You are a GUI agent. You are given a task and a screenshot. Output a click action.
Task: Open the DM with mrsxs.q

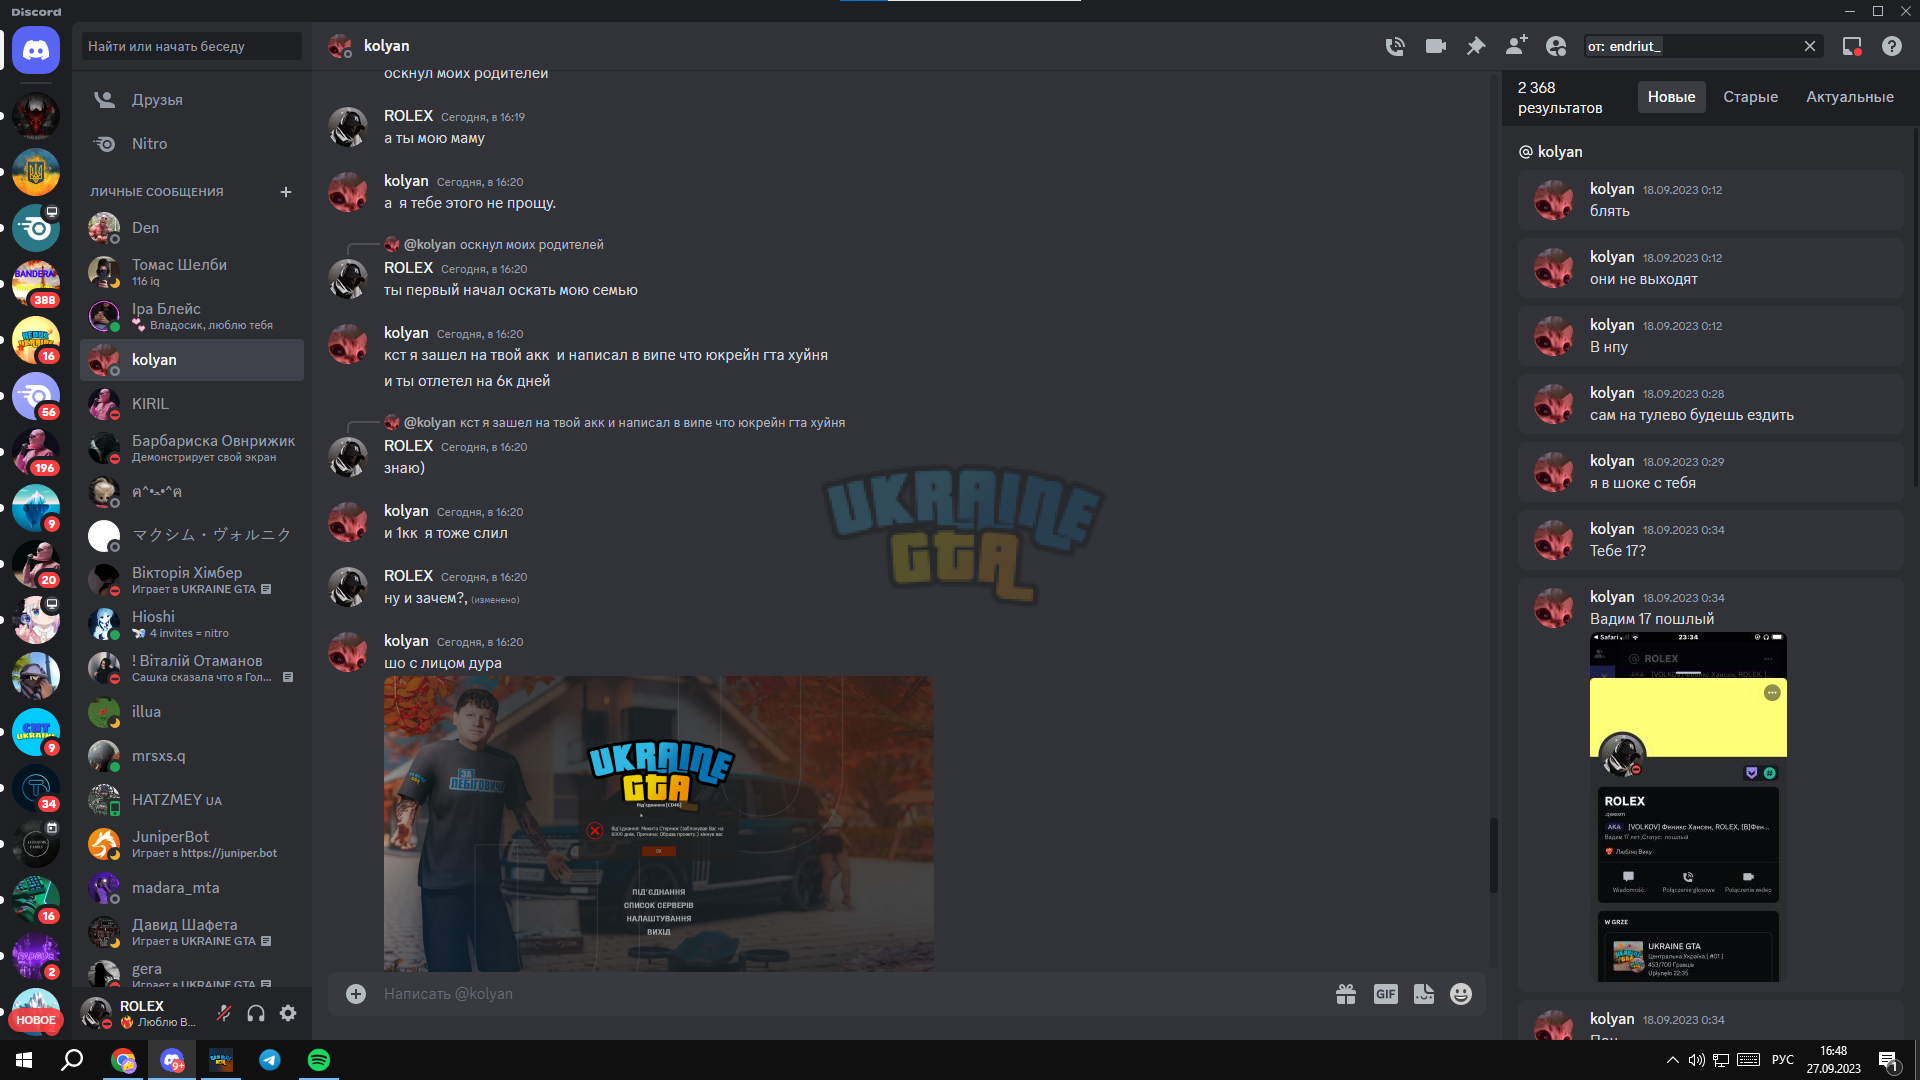192,756
